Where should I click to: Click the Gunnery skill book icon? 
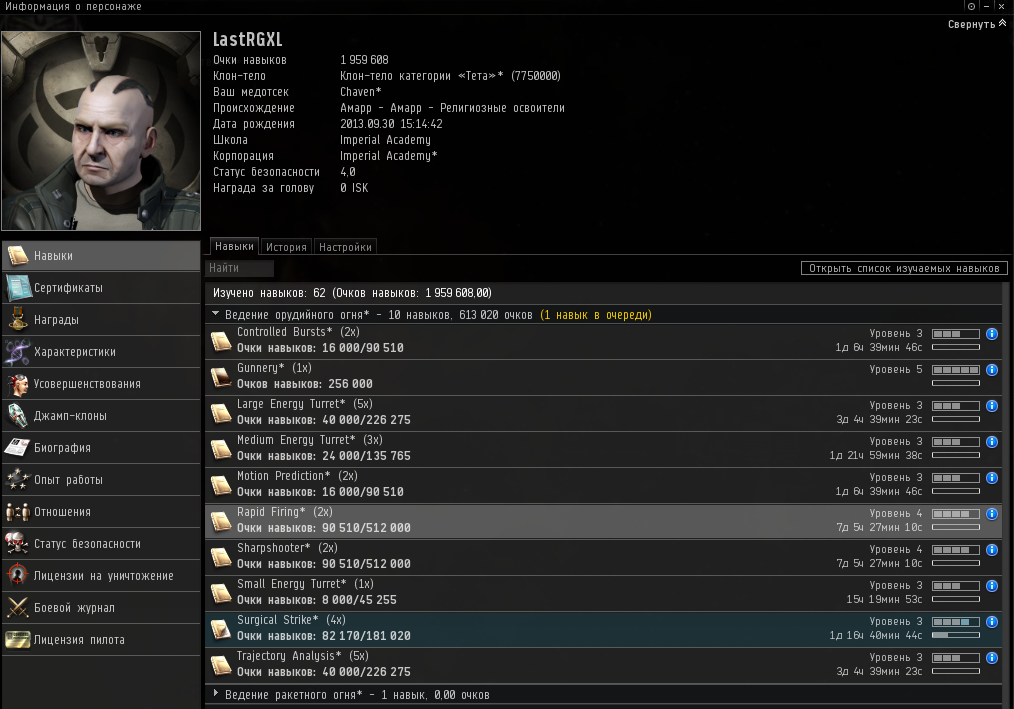coord(221,376)
